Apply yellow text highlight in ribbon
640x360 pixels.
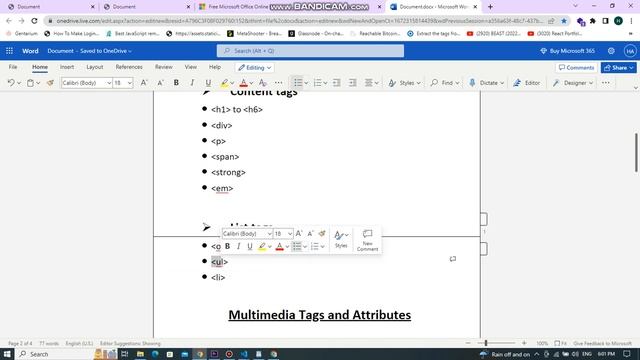(224, 83)
